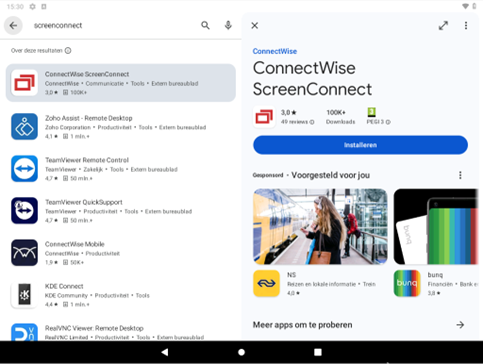Open the ConnectWise developer link
The width and height of the screenshot is (483, 364).
point(275,51)
